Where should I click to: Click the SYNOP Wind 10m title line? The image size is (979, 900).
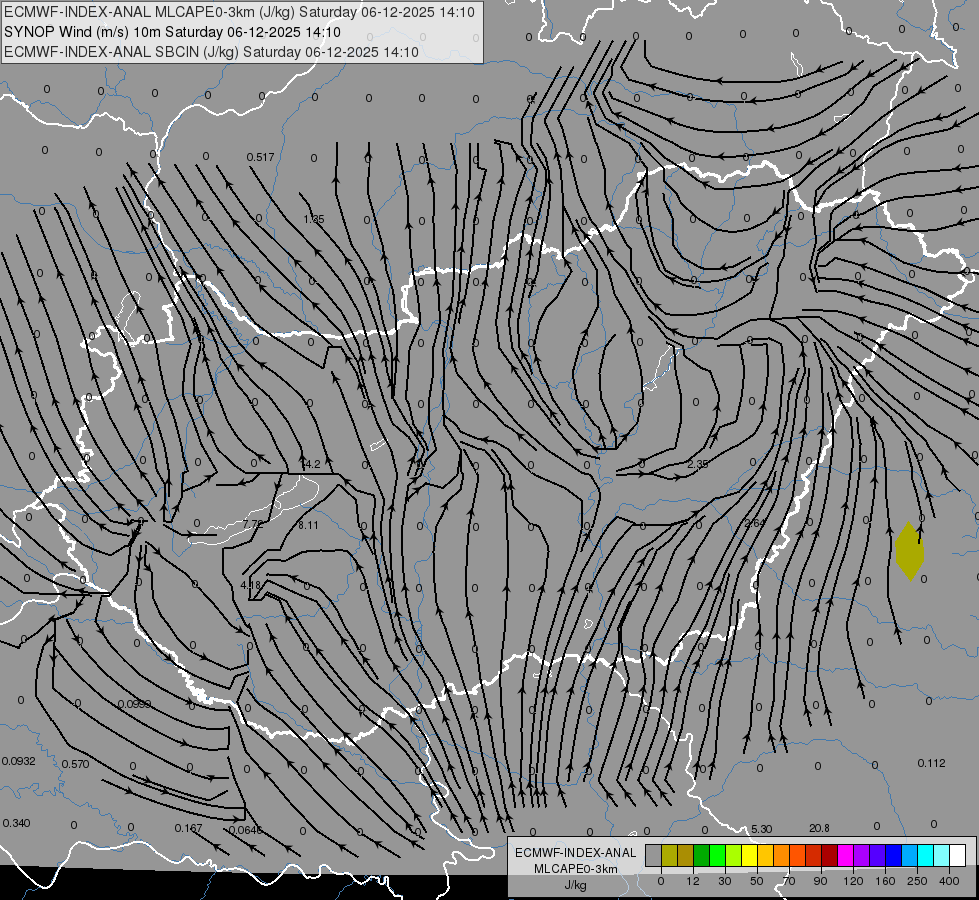pyautogui.click(x=172, y=32)
